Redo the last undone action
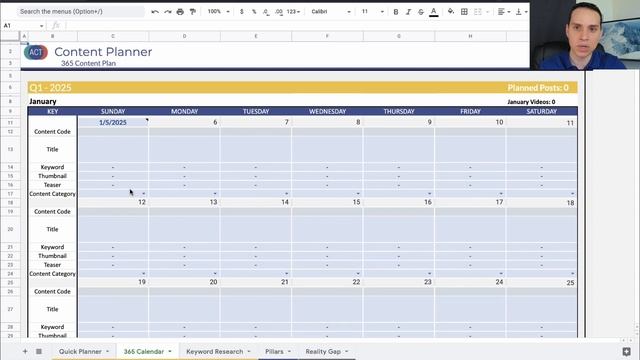The height and width of the screenshot is (360, 640). (x=167, y=12)
